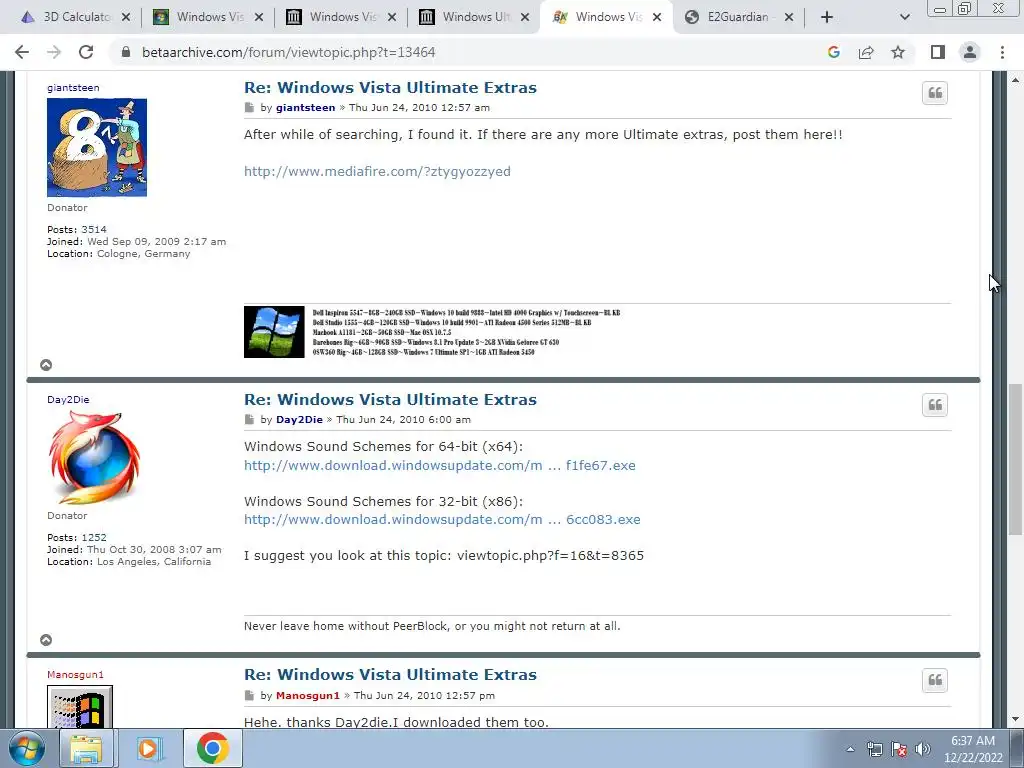Click the scrollbar up arrow
The image size is (1024, 768).
coord(1015,80)
